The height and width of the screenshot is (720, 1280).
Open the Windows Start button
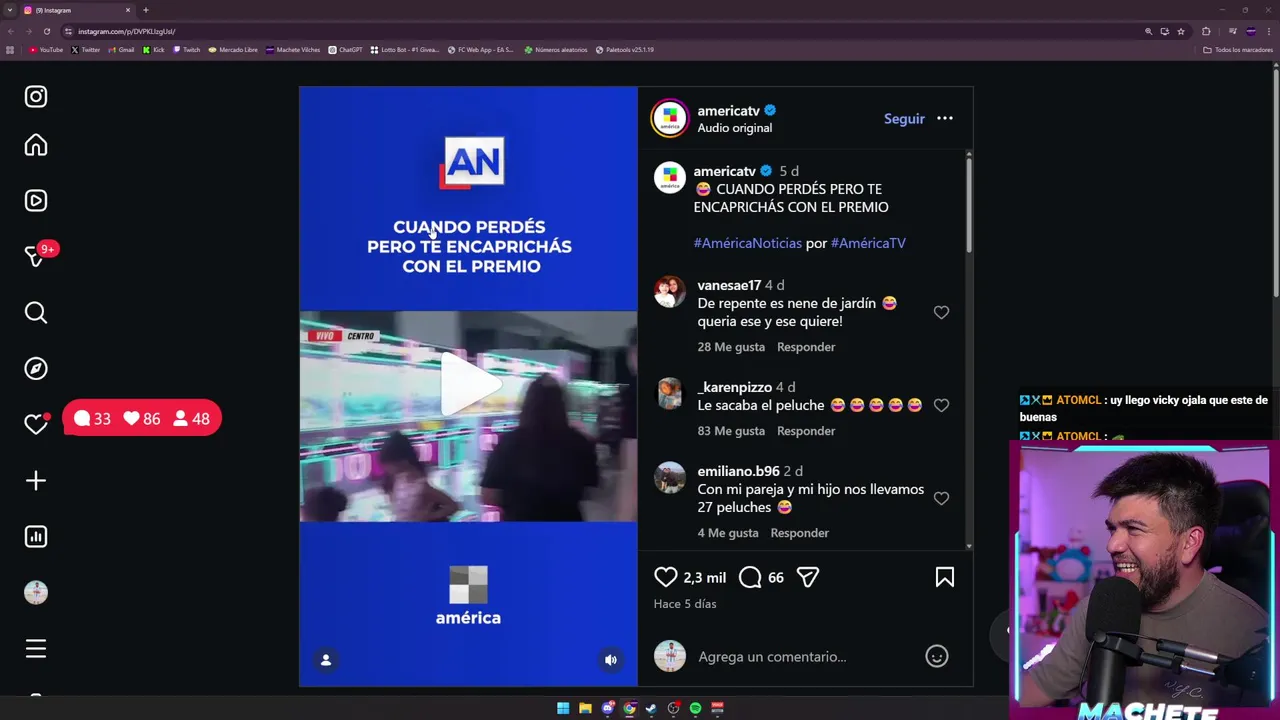(x=563, y=708)
